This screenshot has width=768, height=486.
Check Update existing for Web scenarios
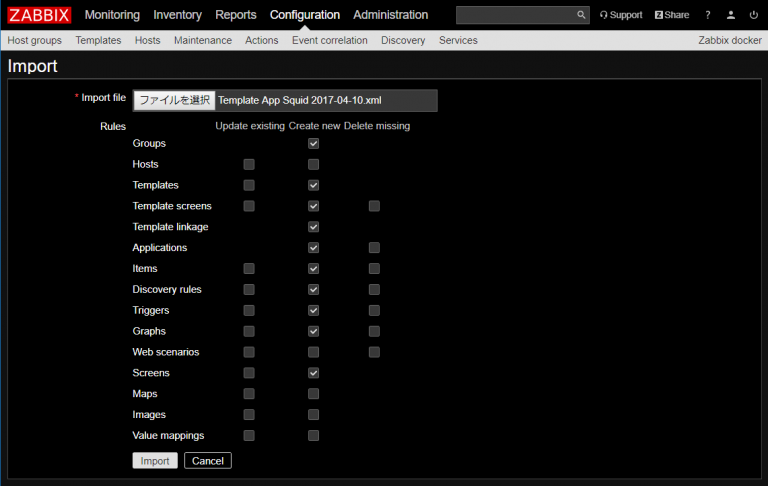[x=249, y=352]
